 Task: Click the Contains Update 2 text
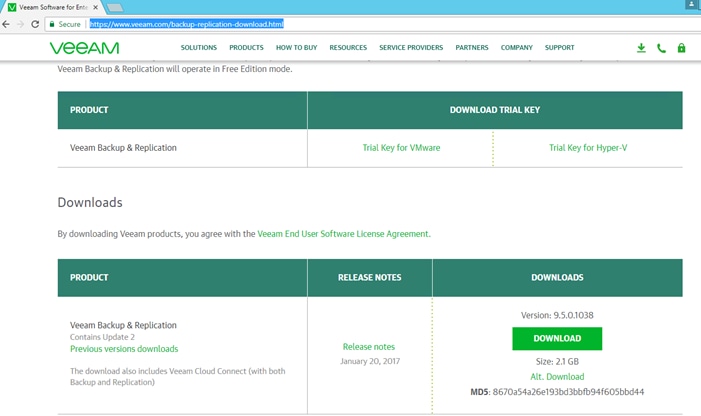(102, 337)
